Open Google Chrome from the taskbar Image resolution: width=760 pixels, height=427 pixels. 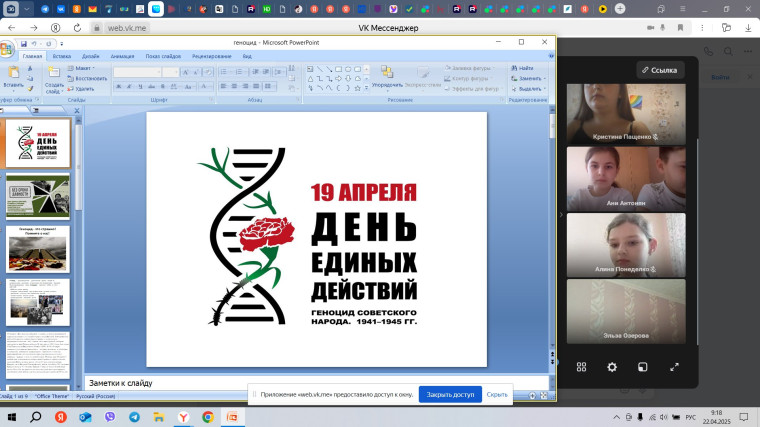click(x=208, y=417)
